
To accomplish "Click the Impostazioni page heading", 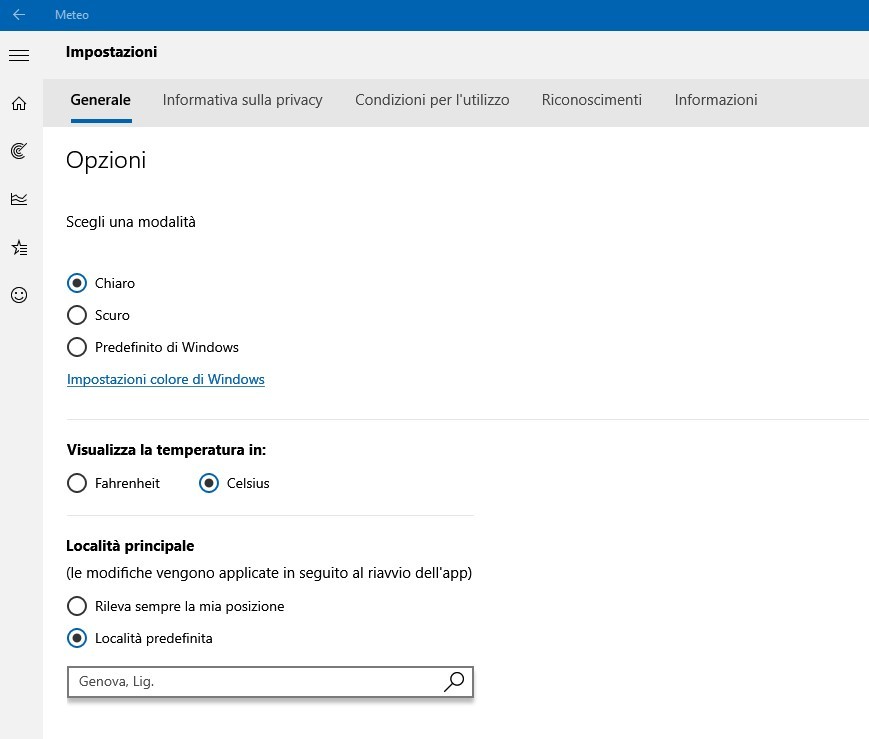I will coord(111,52).
